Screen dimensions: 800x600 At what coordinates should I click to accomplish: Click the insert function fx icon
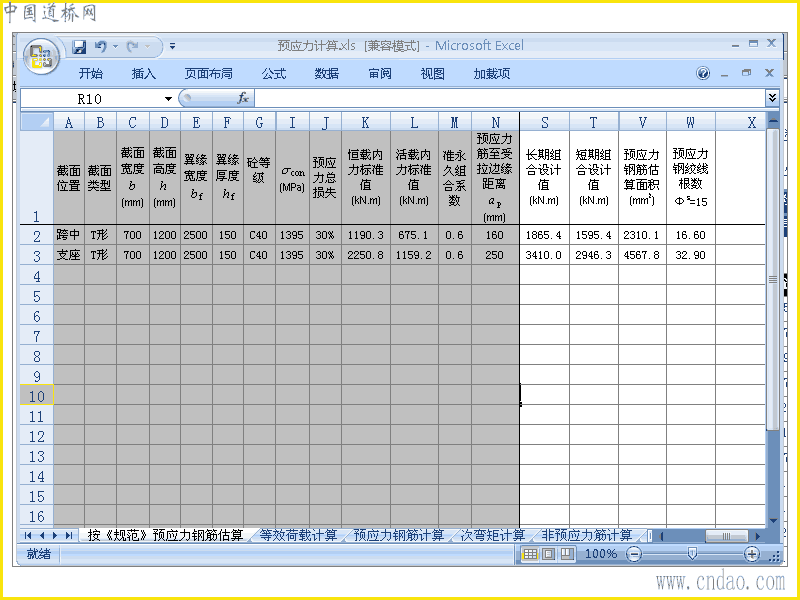coord(243,98)
